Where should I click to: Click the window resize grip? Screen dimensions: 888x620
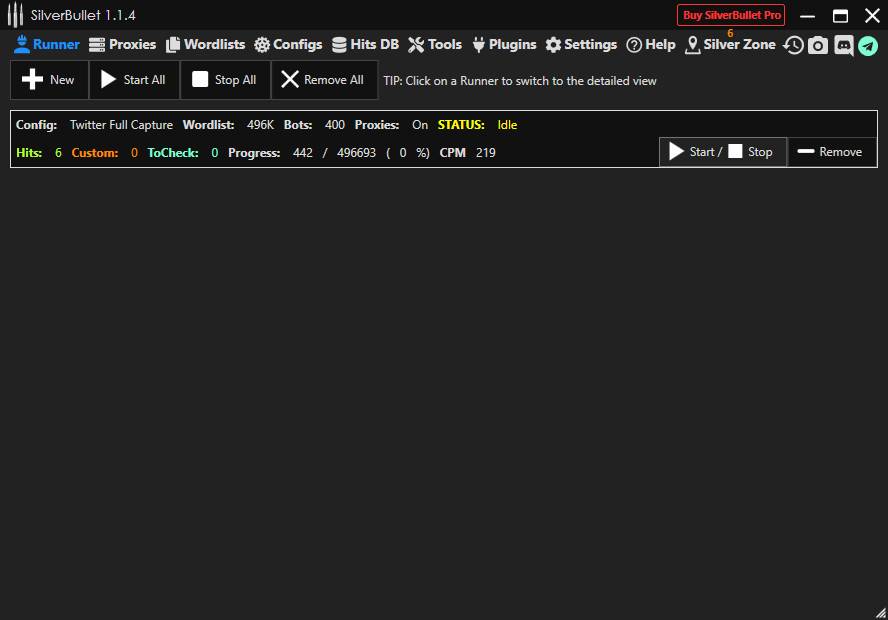point(881,613)
